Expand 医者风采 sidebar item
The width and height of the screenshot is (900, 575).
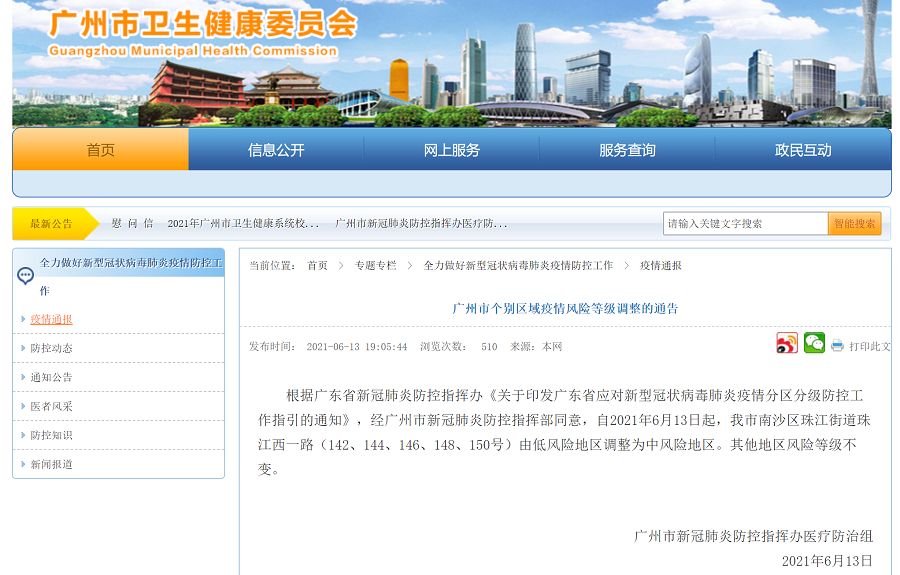click(51, 406)
